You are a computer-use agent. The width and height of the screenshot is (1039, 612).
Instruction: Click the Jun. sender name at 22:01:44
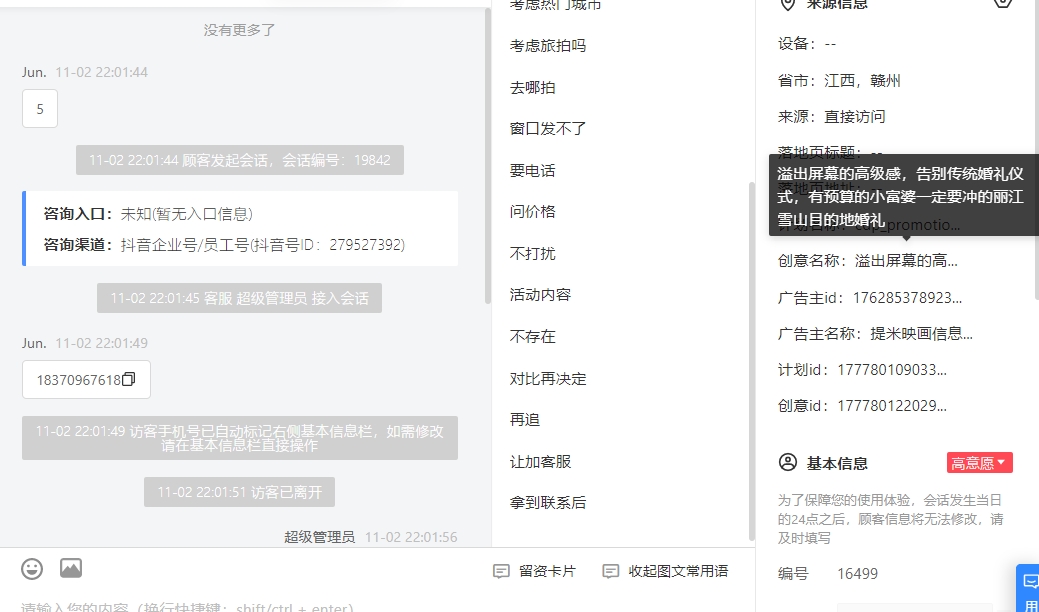point(34,72)
